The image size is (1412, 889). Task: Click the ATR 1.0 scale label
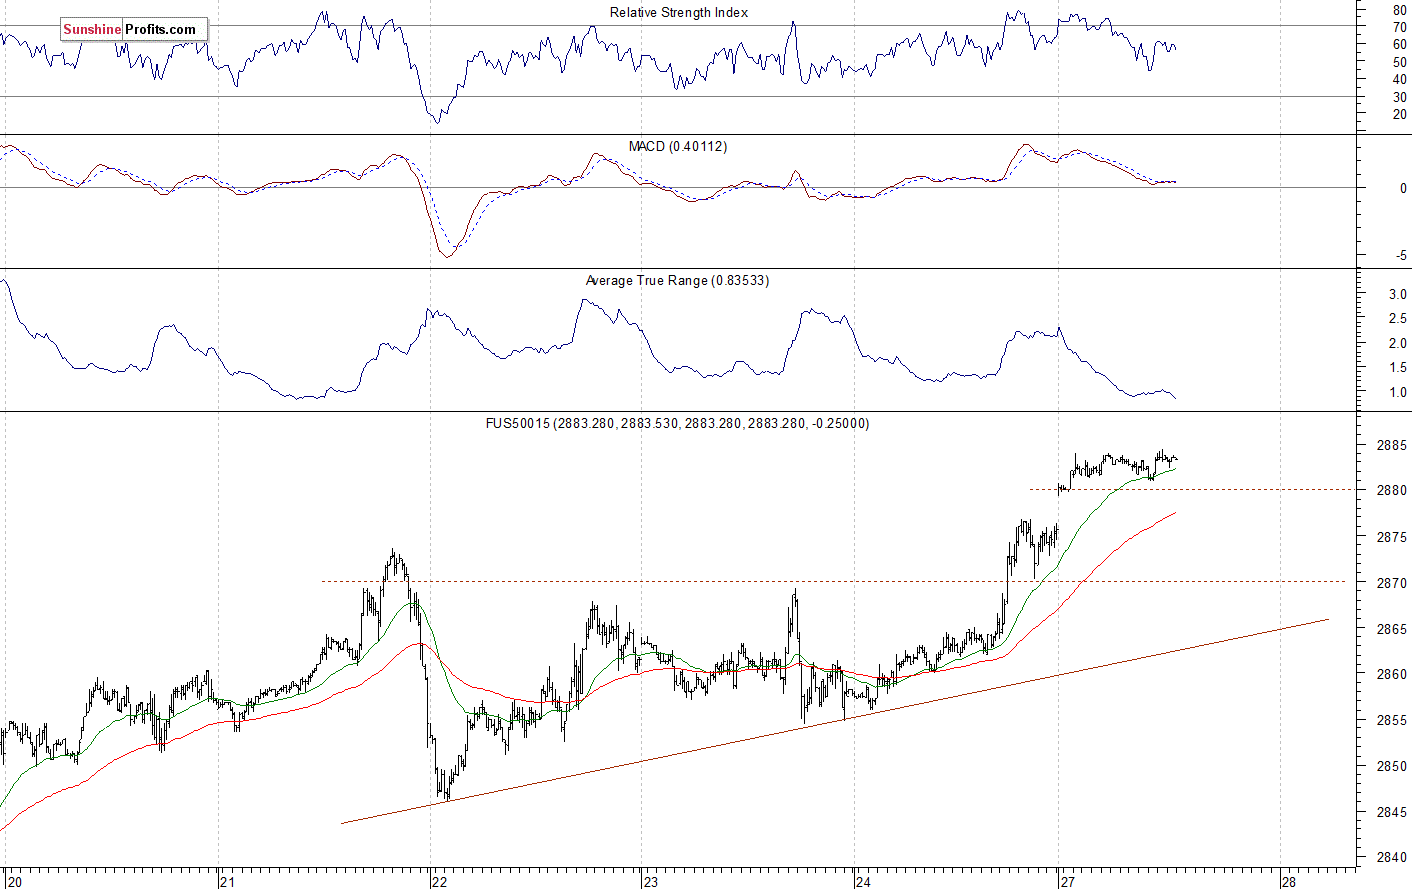tap(1397, 392)
